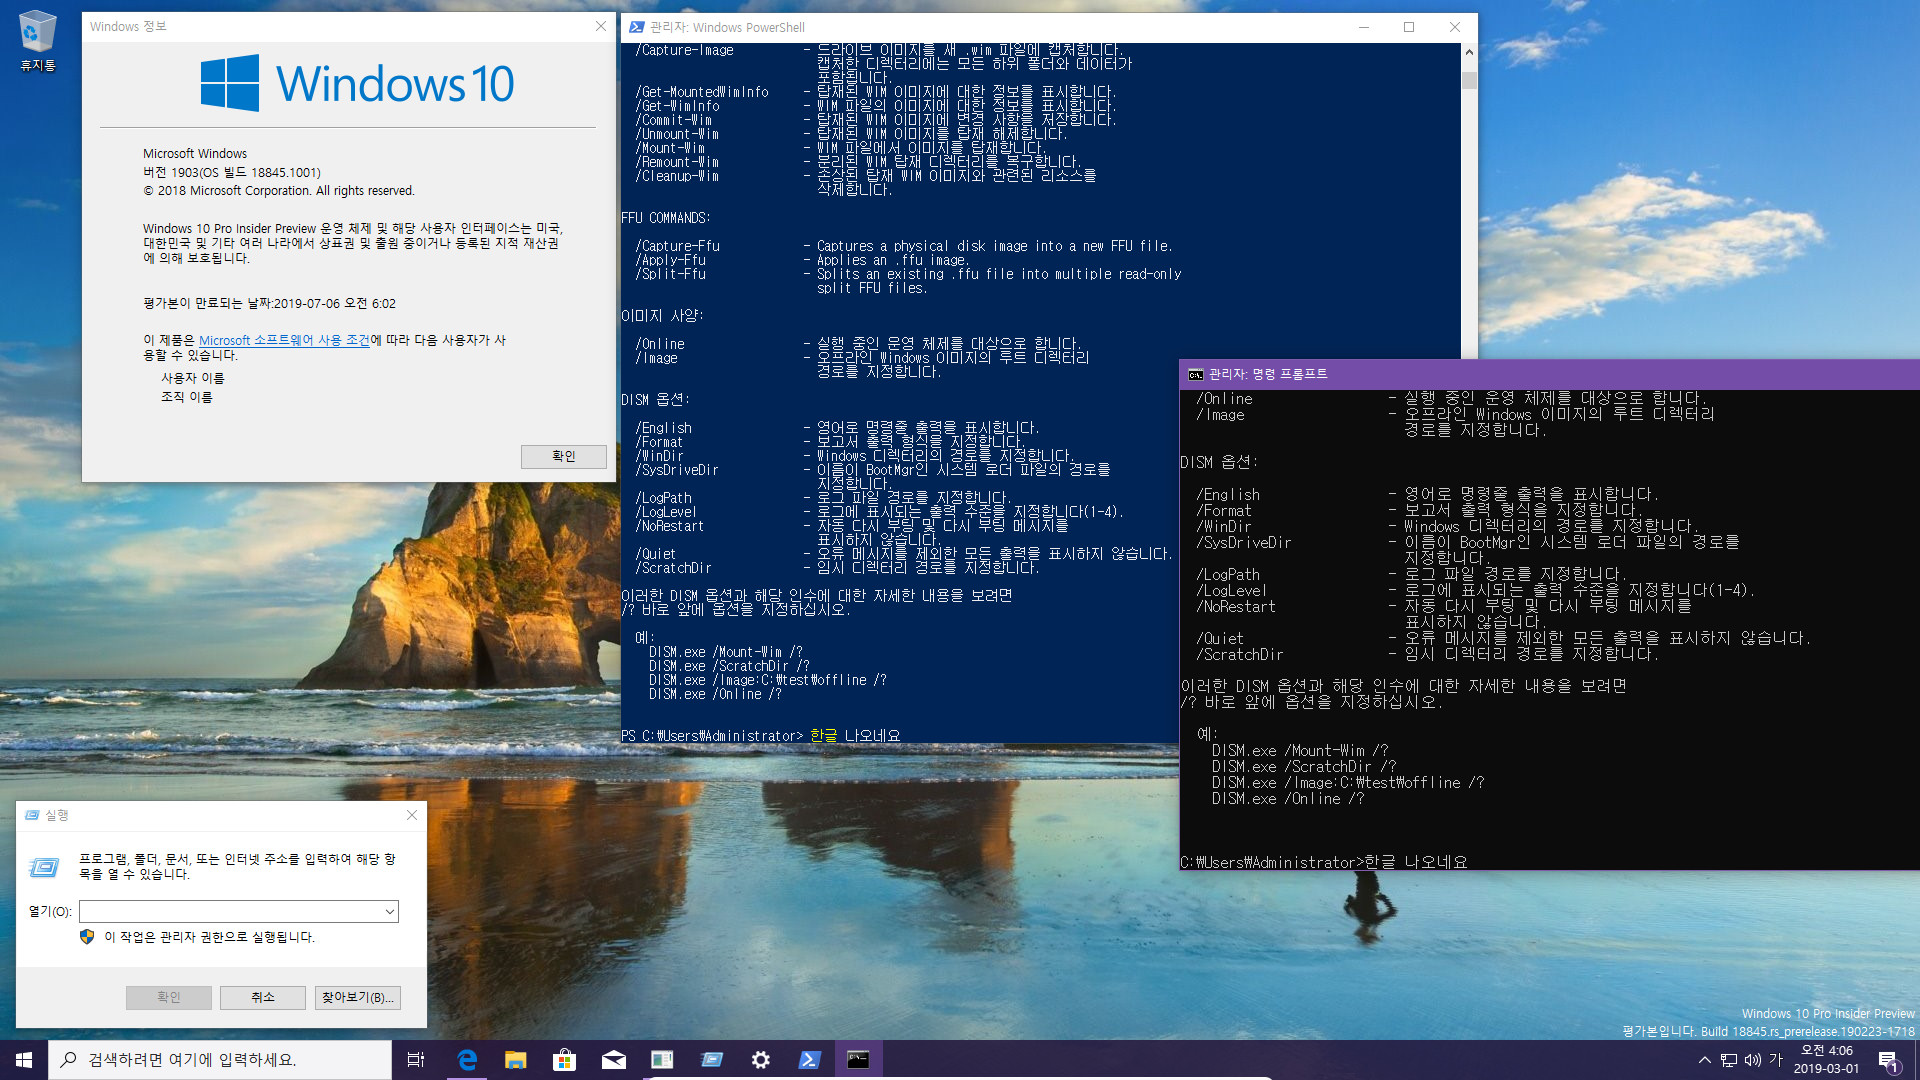Image resolution: width=1920 pixels, height=1080 pixels.
Task: Click OK button in Run dialog
Action: coord(168,997)
